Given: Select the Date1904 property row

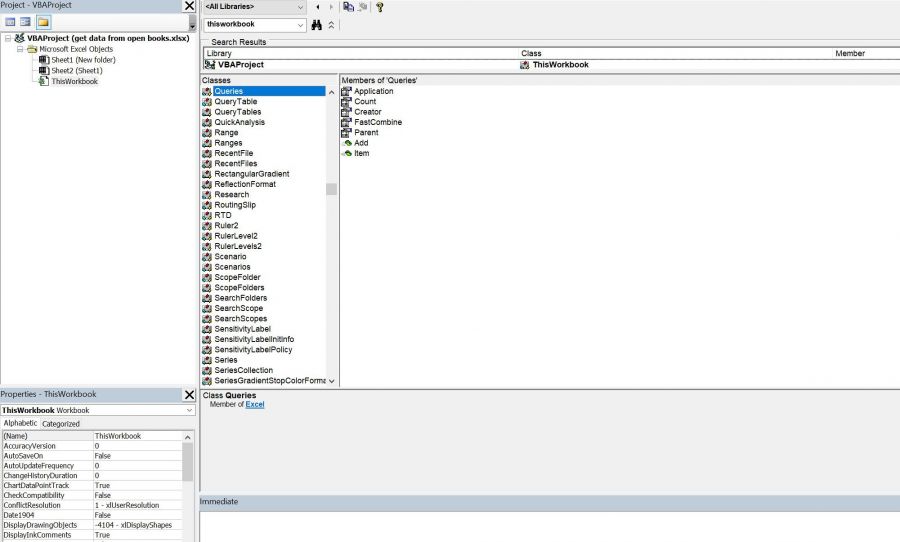Looking at the screenshot, I should coord(92,515).
